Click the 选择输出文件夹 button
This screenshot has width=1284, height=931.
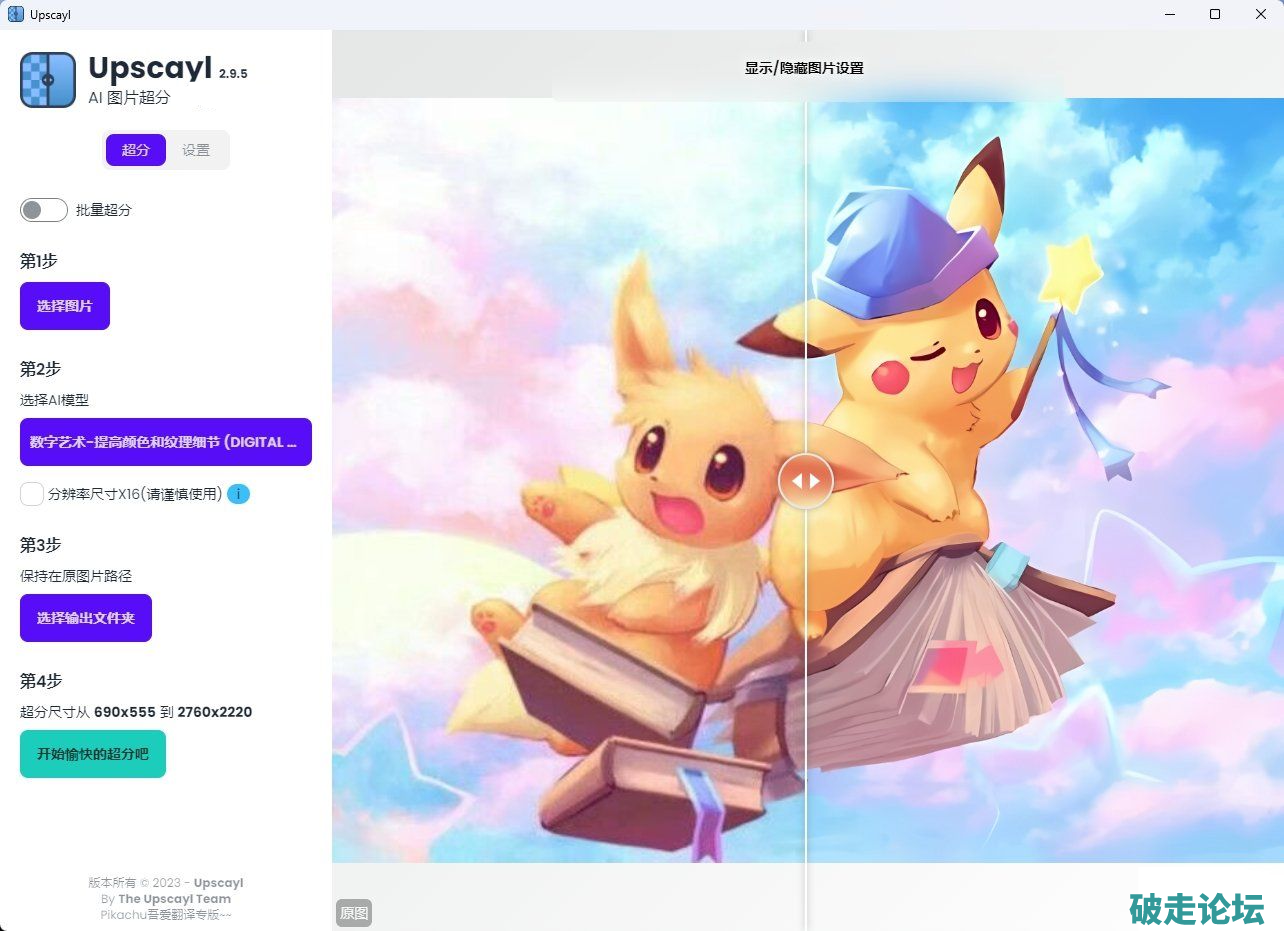(86, 618)
